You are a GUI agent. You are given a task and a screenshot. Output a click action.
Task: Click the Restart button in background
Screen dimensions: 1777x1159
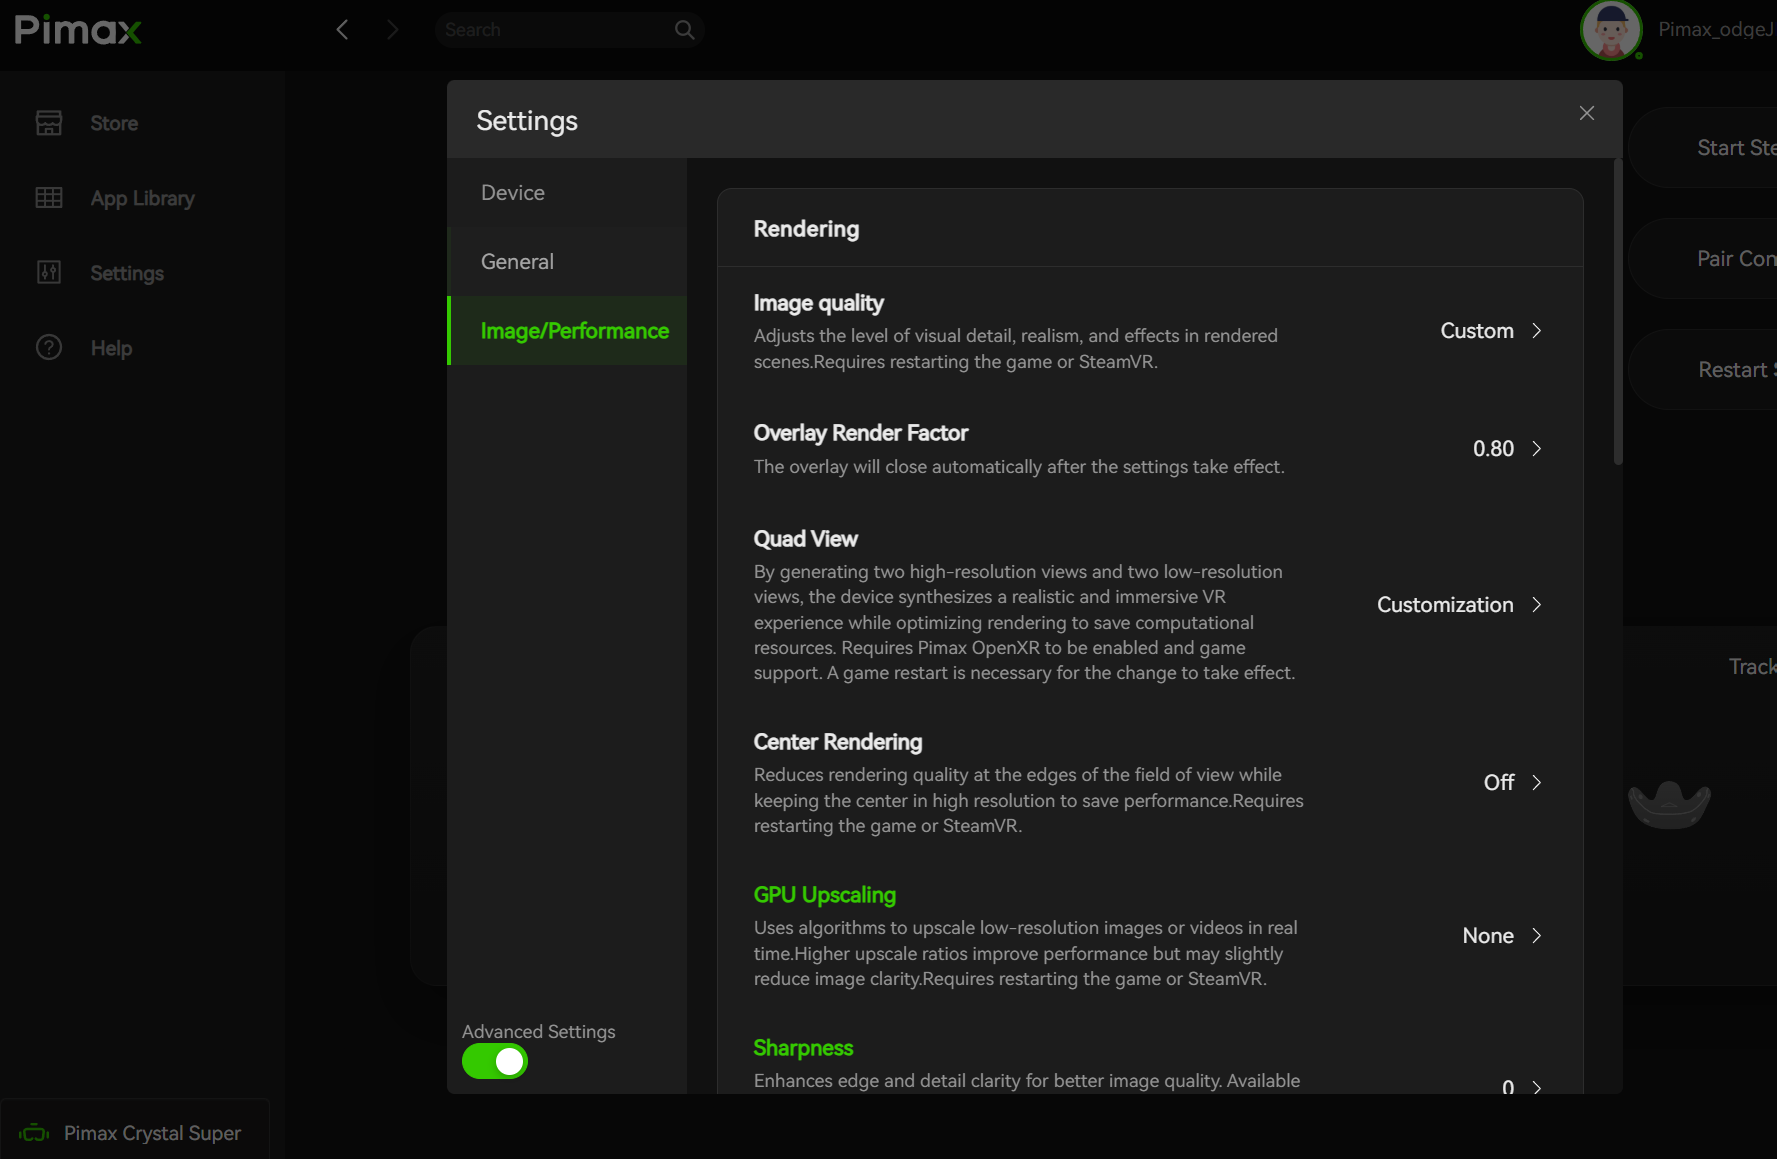(x=1703, y=370)
